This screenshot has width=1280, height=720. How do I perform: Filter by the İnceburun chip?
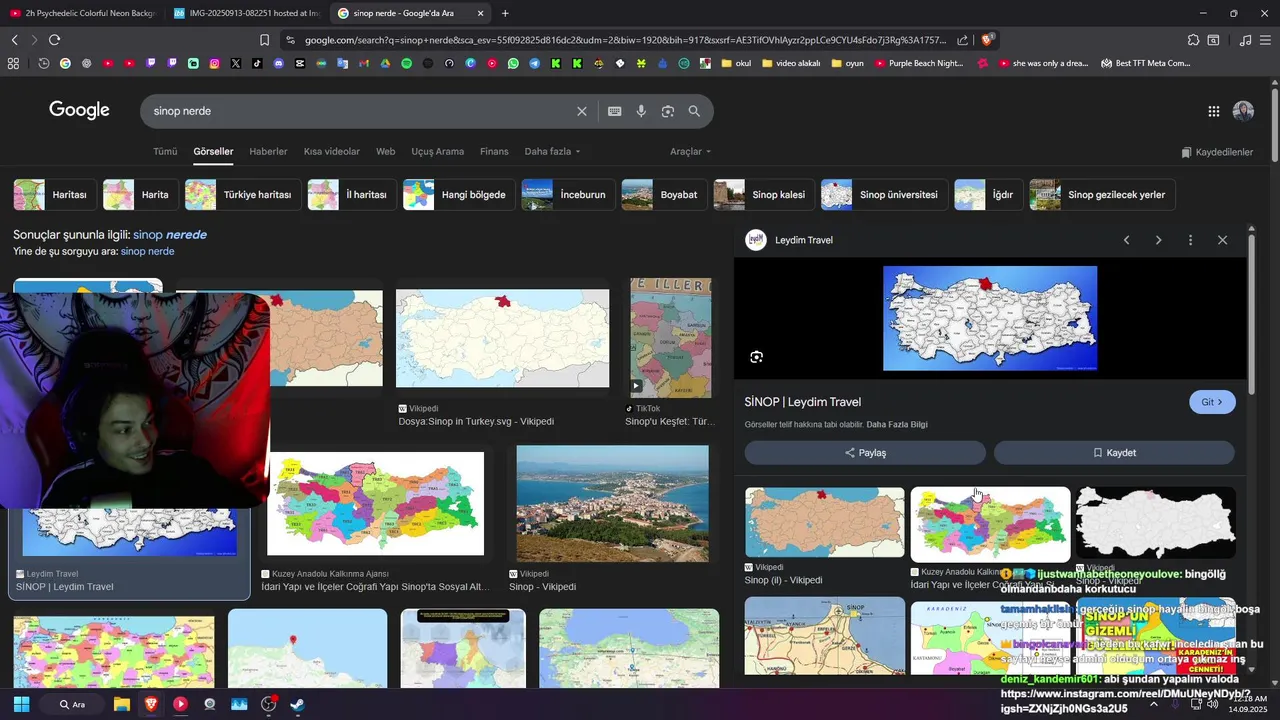568,195
